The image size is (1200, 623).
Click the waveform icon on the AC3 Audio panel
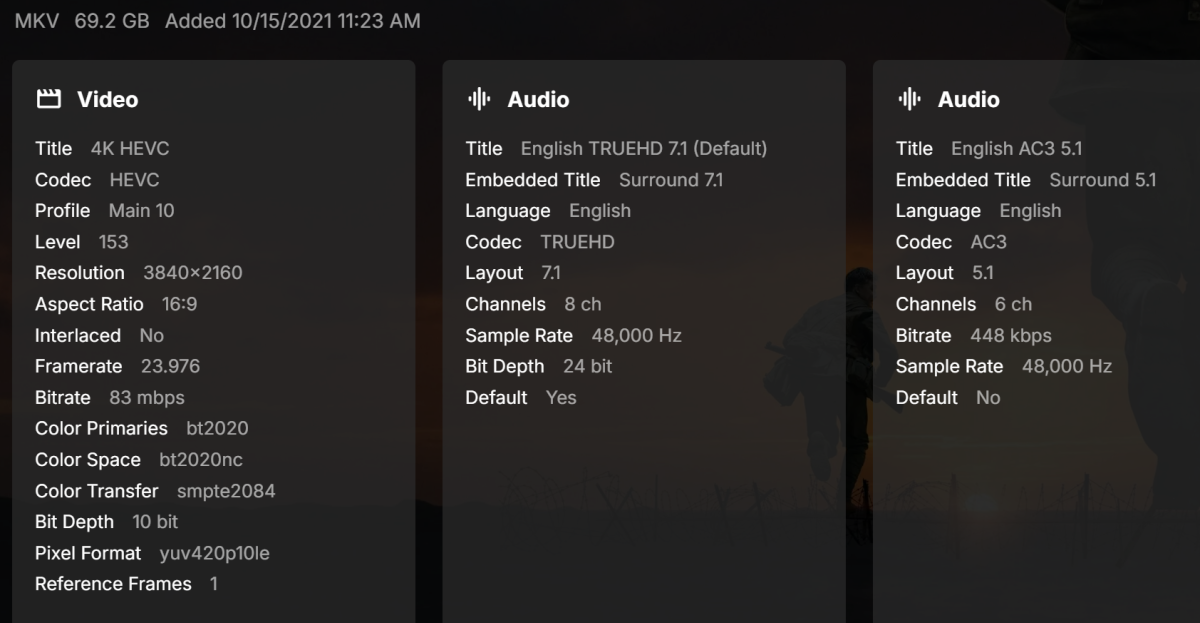(x=909, y=99)
